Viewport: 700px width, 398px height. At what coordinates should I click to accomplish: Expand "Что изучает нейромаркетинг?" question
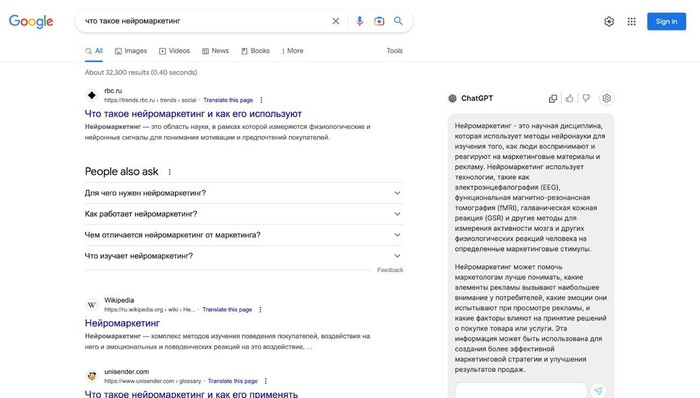(x=244, y=256)
